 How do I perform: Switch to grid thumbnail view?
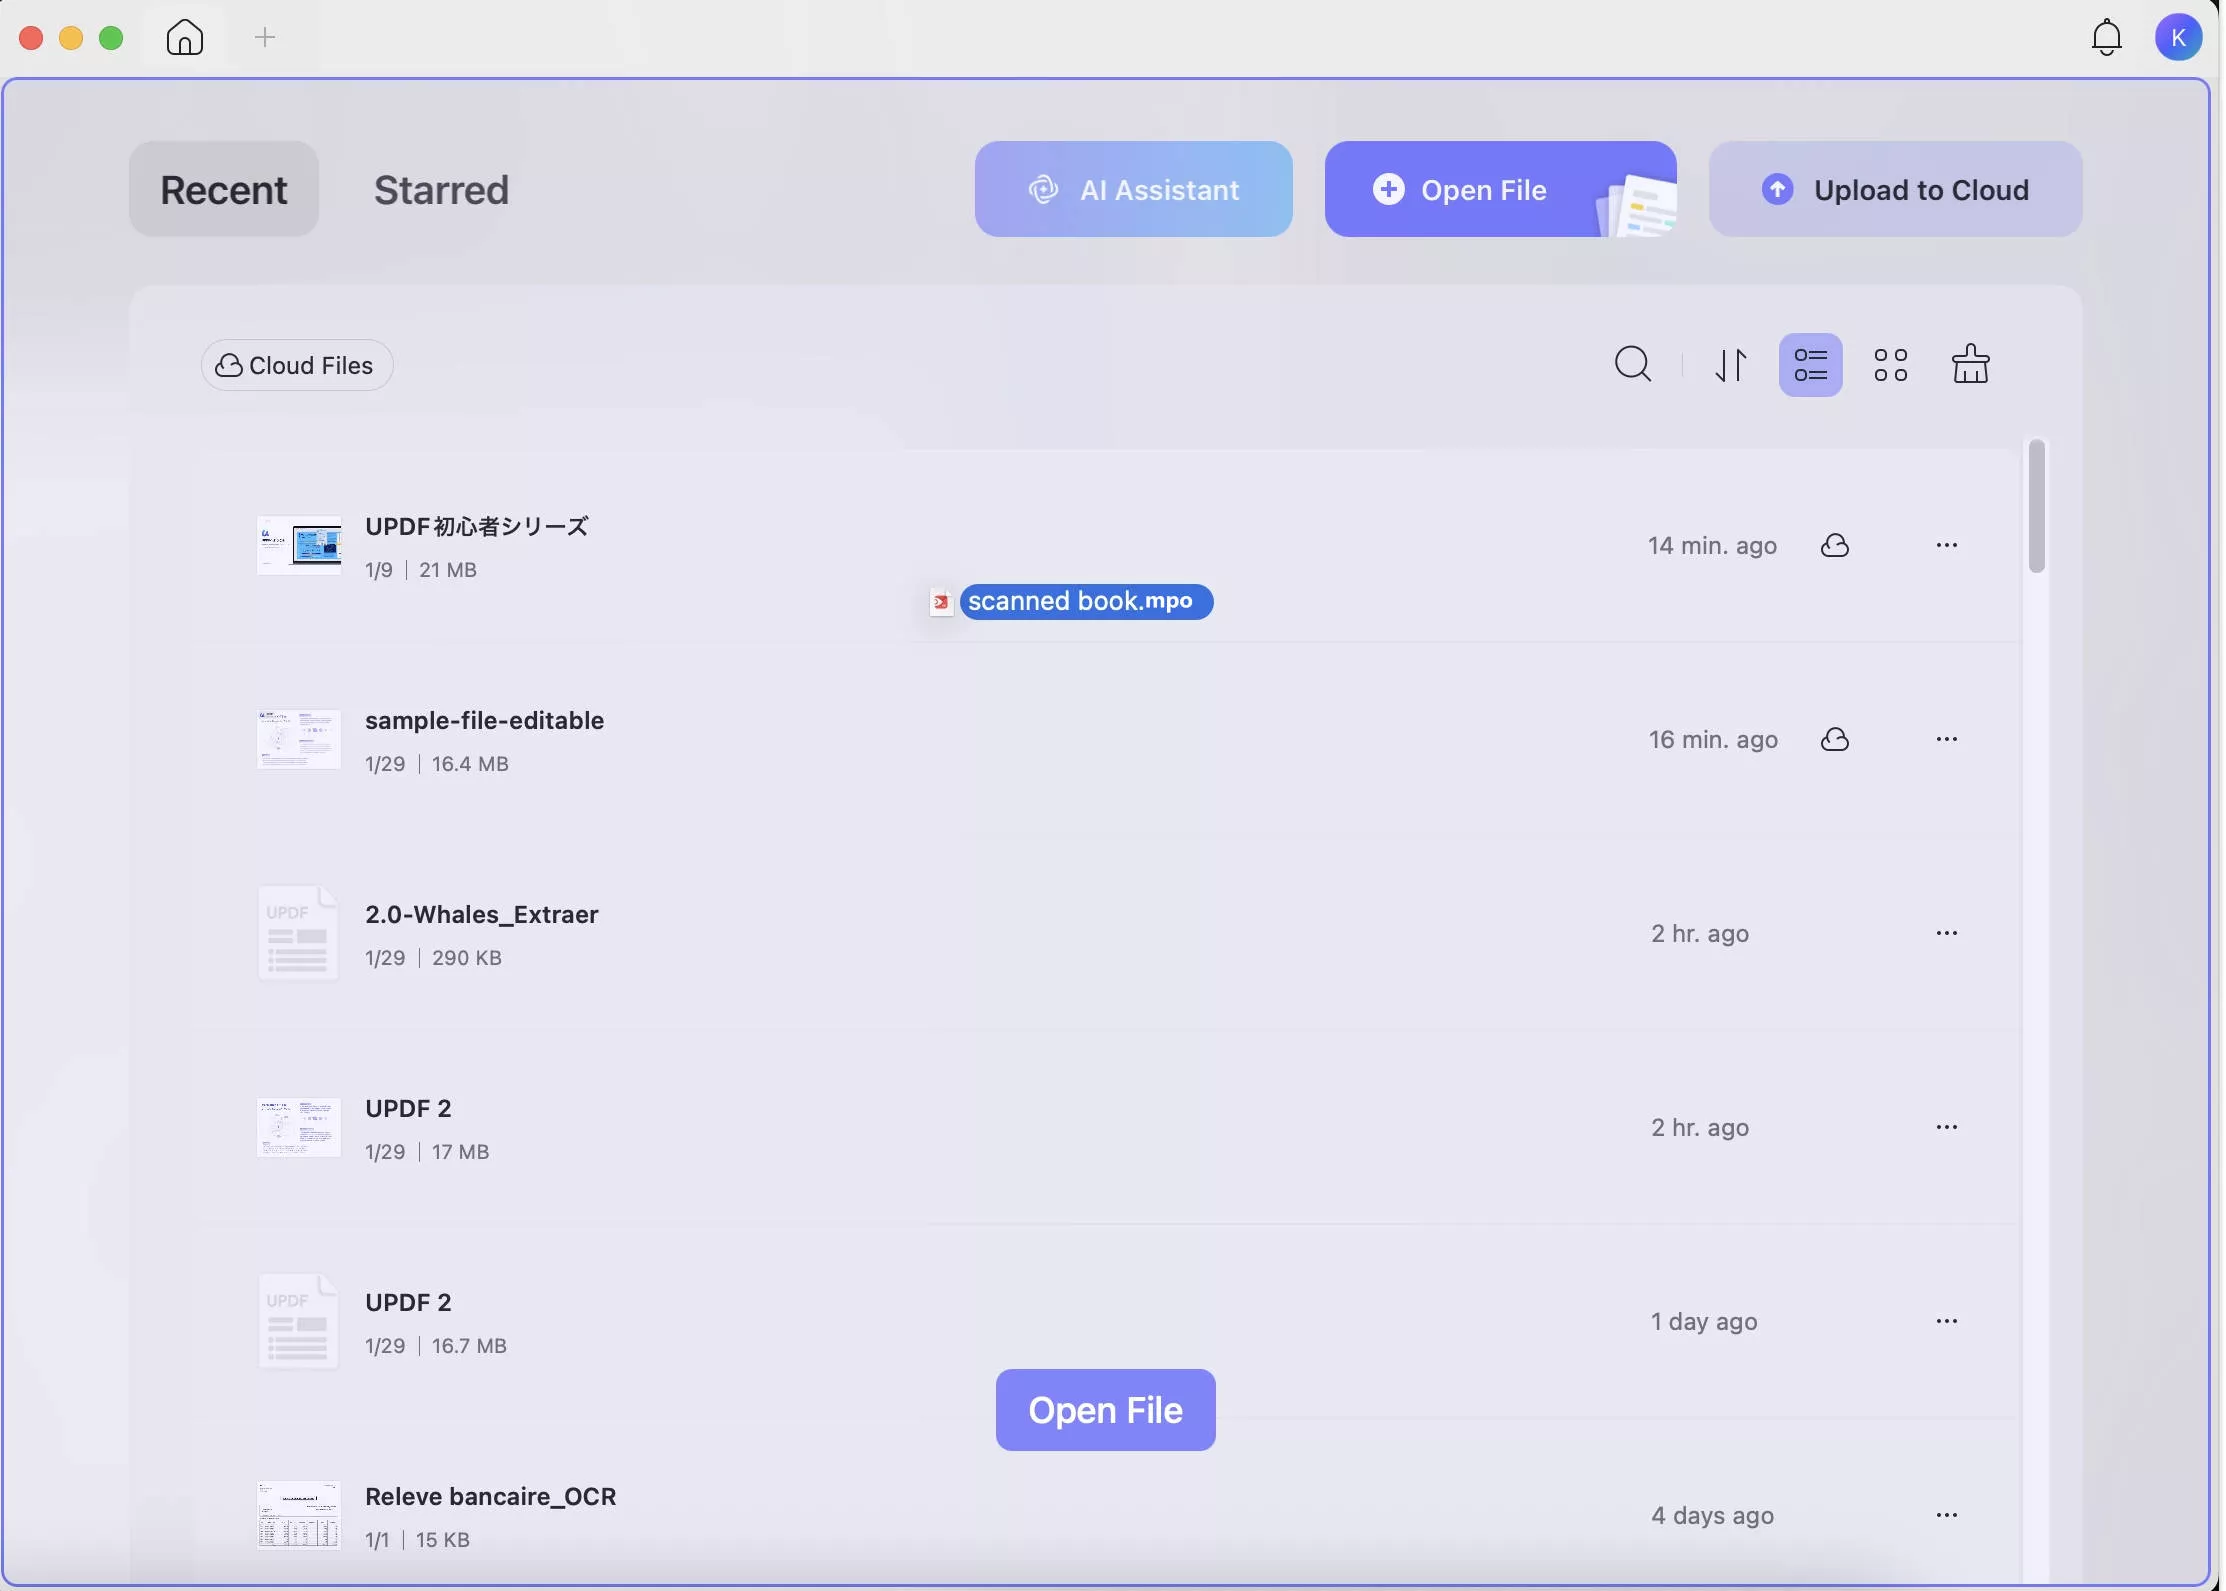point(1890,364)
